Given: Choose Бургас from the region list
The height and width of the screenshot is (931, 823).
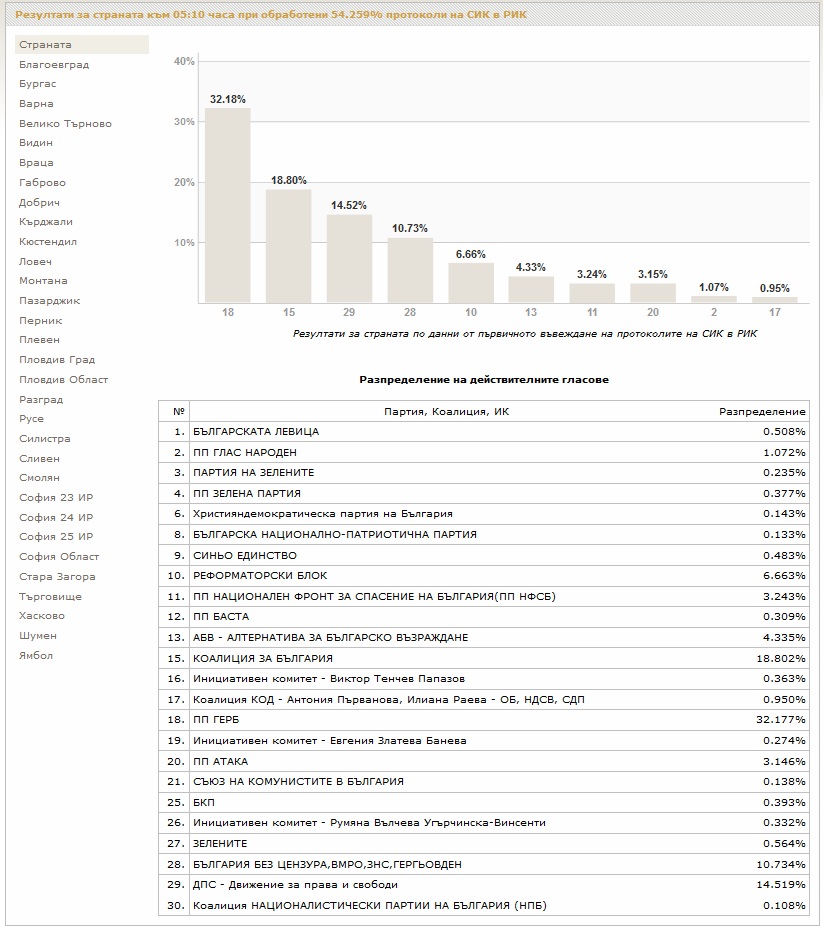Looking at the screenshot, I should point(38,84).
